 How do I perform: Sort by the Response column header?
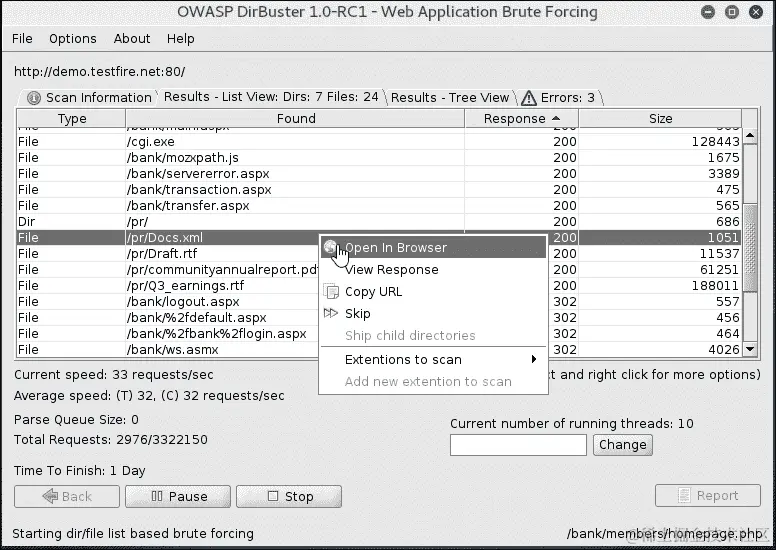[x=522, y=119]
